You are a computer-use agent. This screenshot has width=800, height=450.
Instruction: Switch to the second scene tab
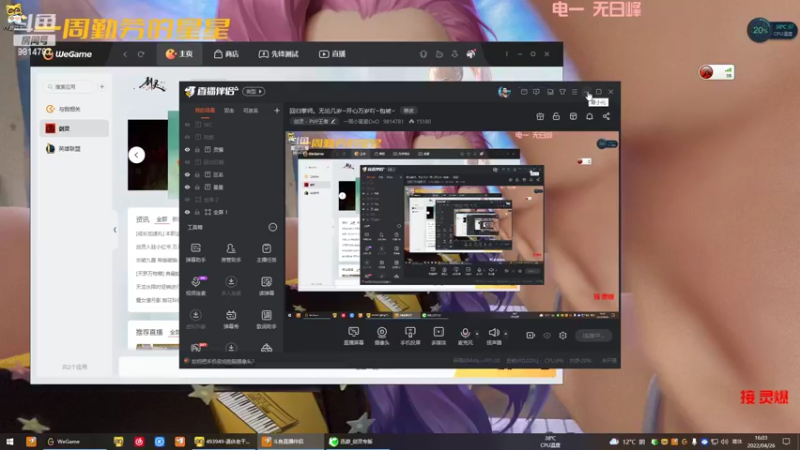pos(229,110)
